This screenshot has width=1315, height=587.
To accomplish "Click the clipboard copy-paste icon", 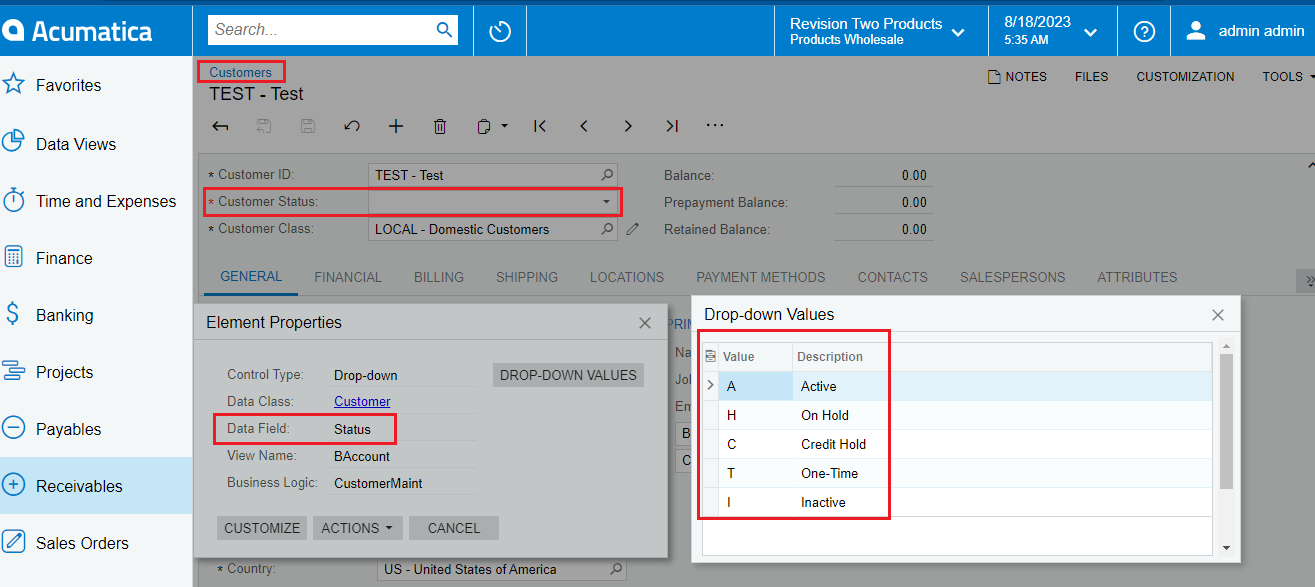I will pyautogui.click(x=484, y=126).
